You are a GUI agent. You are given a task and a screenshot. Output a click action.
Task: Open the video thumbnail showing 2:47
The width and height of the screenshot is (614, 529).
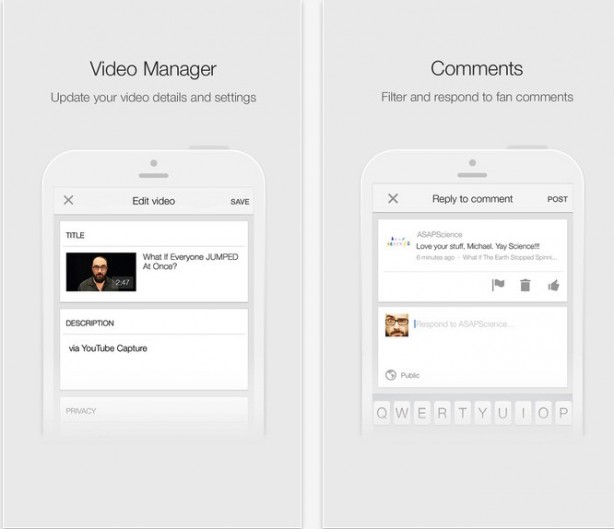coord(100,270)
